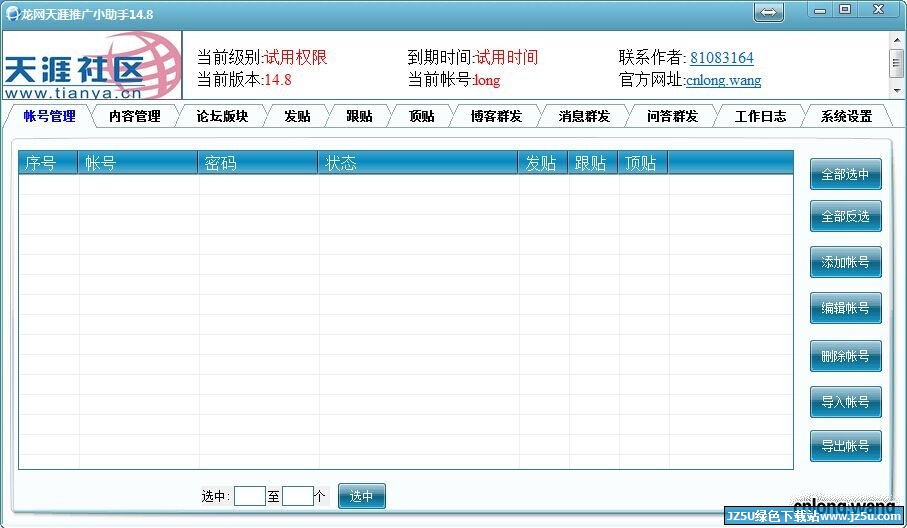This screenshot has height=528, width=907.
Task: Click 删除帐号 to delete account
Action: (846, 356)
